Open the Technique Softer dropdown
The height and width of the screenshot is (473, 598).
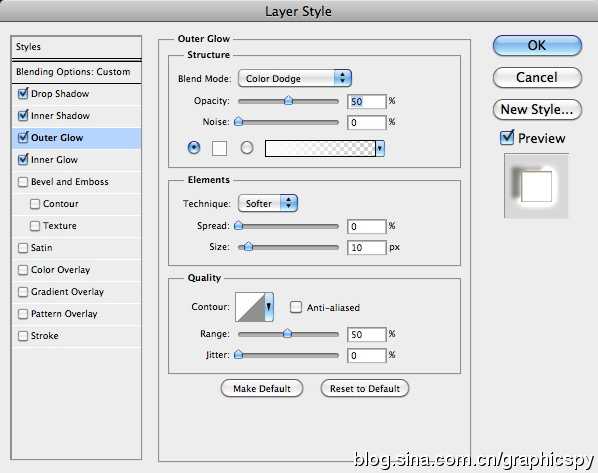(268, 203)
